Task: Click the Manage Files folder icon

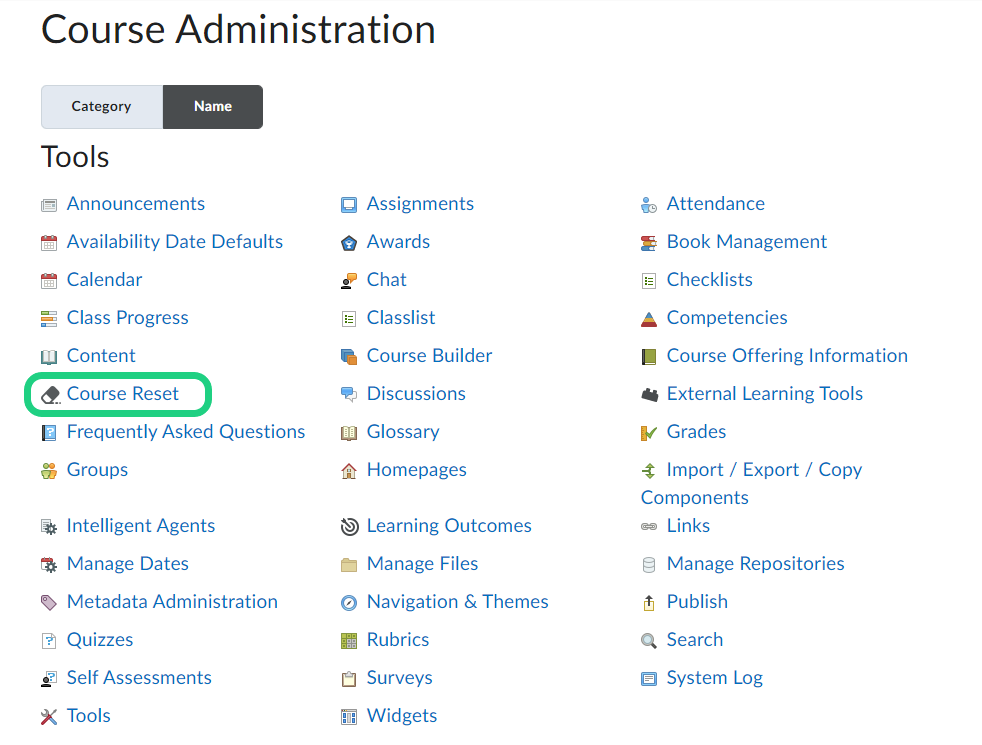Action: [349, 565]
